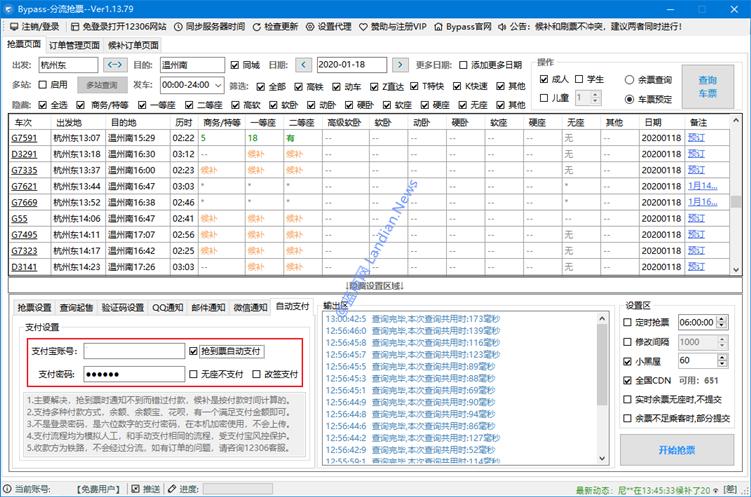Click the 目的 station input field

tap(192, 65)
